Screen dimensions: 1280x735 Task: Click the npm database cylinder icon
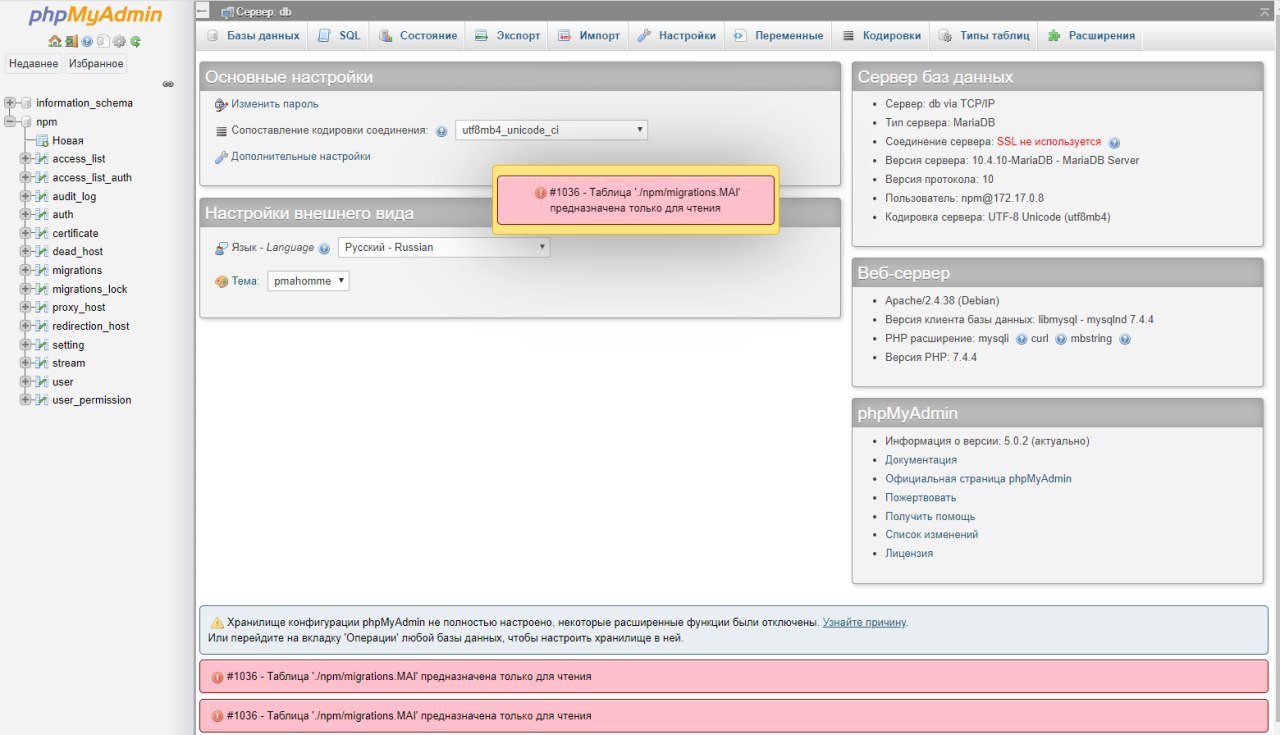coord(26,122)
